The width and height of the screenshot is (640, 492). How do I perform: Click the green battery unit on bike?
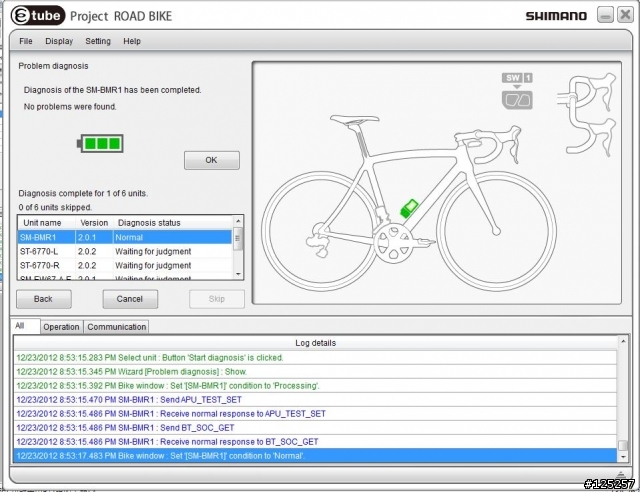tap(409, 208)
